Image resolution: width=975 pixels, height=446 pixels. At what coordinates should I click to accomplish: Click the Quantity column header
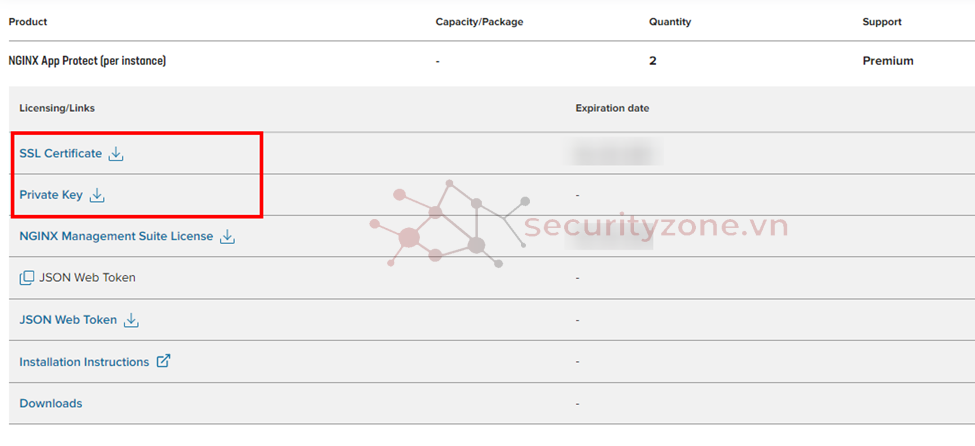669,22
